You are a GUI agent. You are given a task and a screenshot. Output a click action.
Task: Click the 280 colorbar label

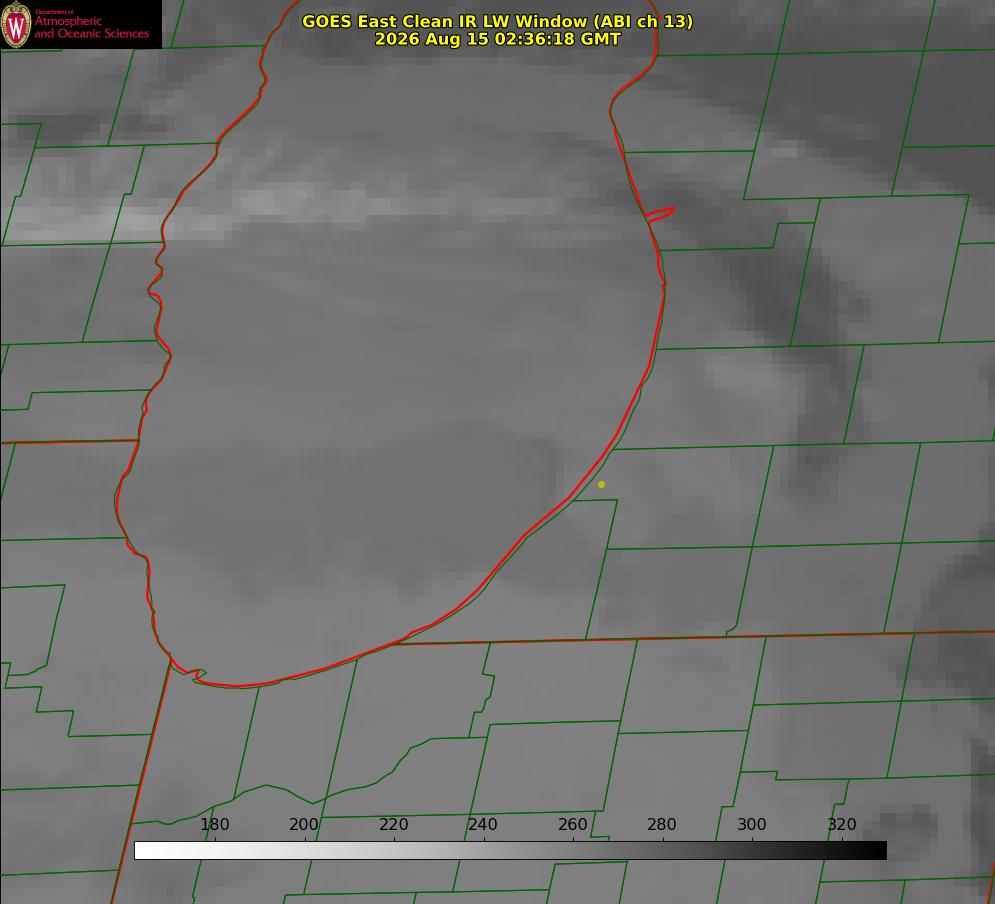point(662,824)
